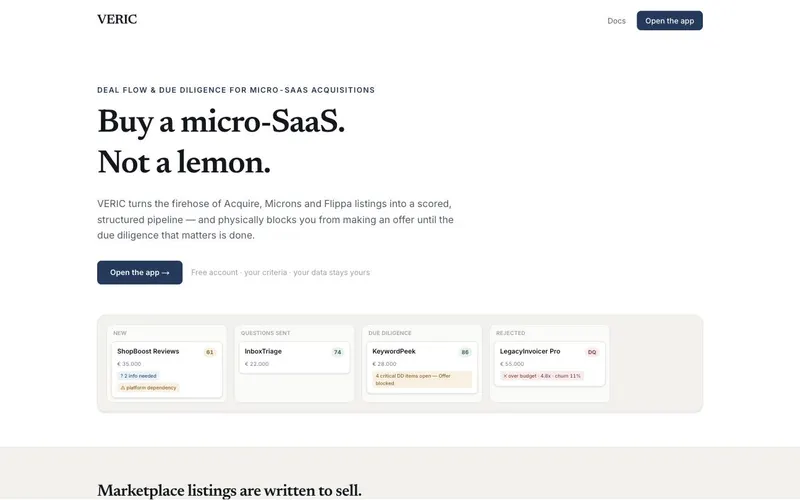Select the REJECTED column header

click(x=511, y=333)
